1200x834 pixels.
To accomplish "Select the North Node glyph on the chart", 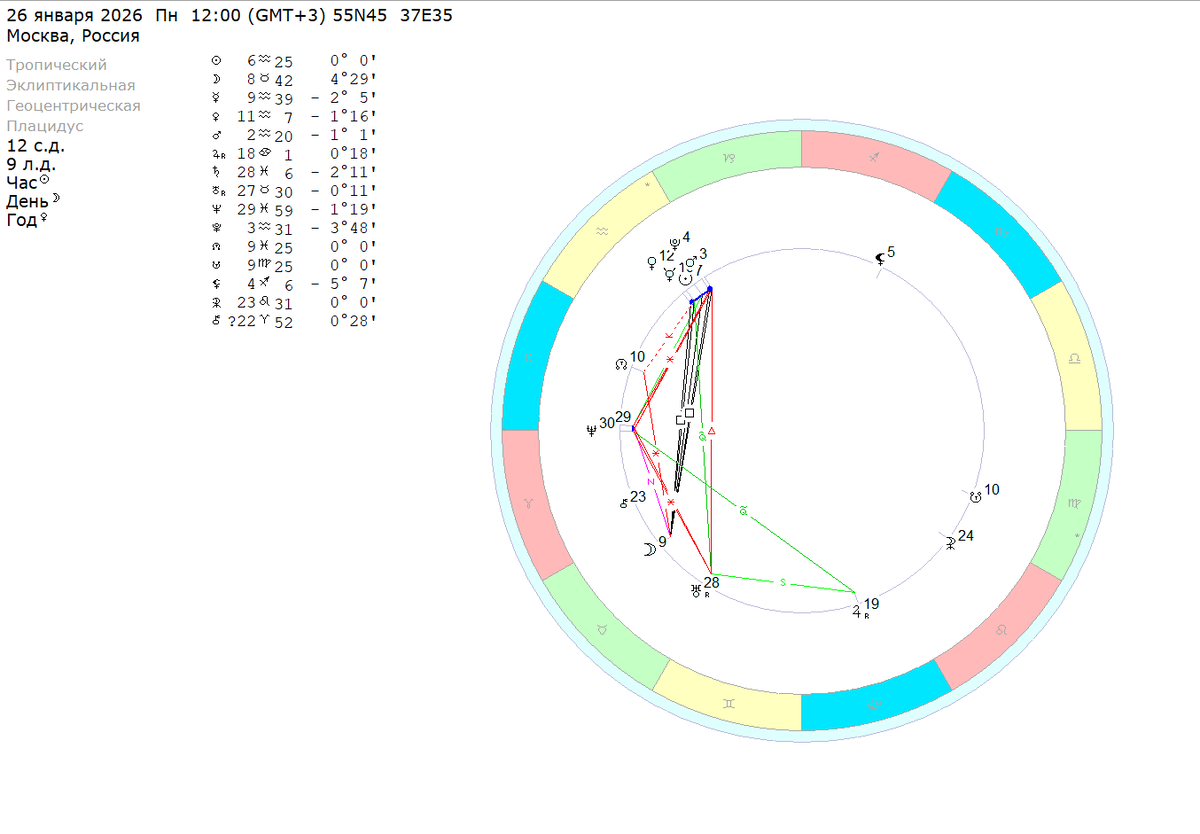I will coord(620,366).
